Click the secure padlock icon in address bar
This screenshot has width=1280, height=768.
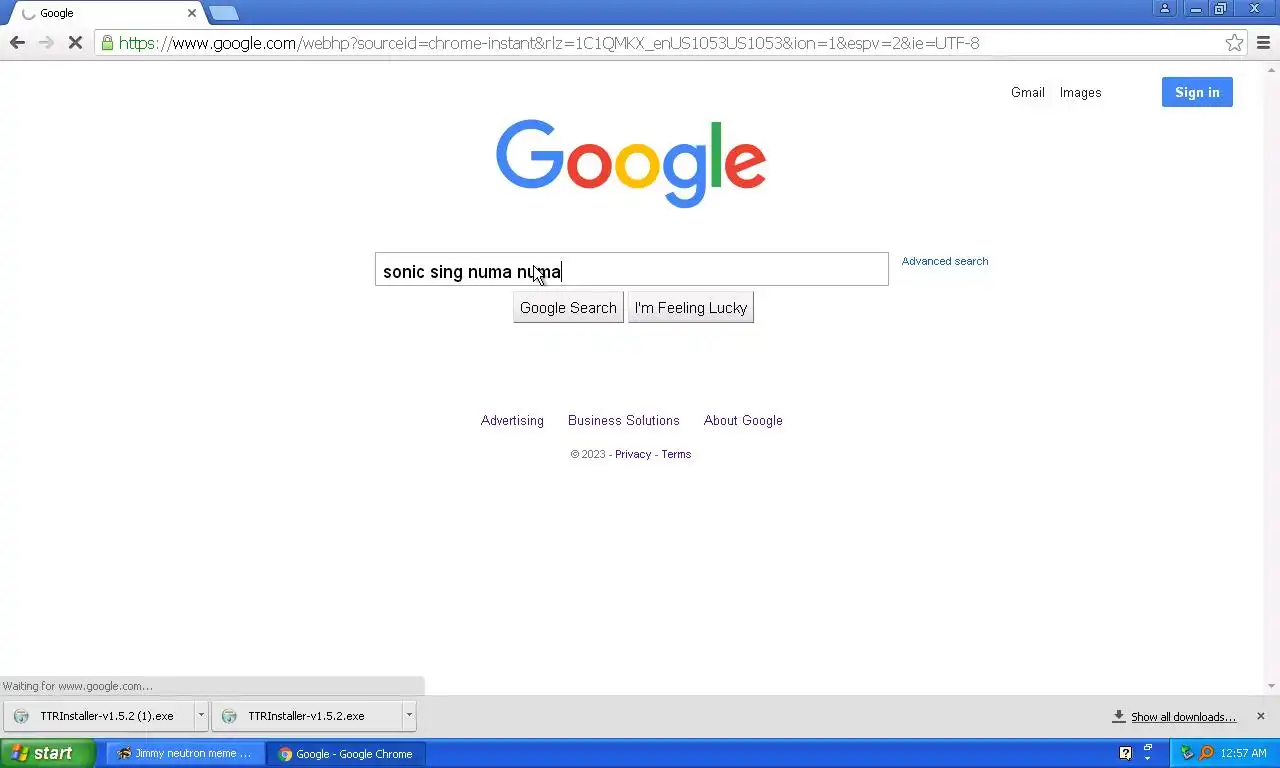click(107, 43)
